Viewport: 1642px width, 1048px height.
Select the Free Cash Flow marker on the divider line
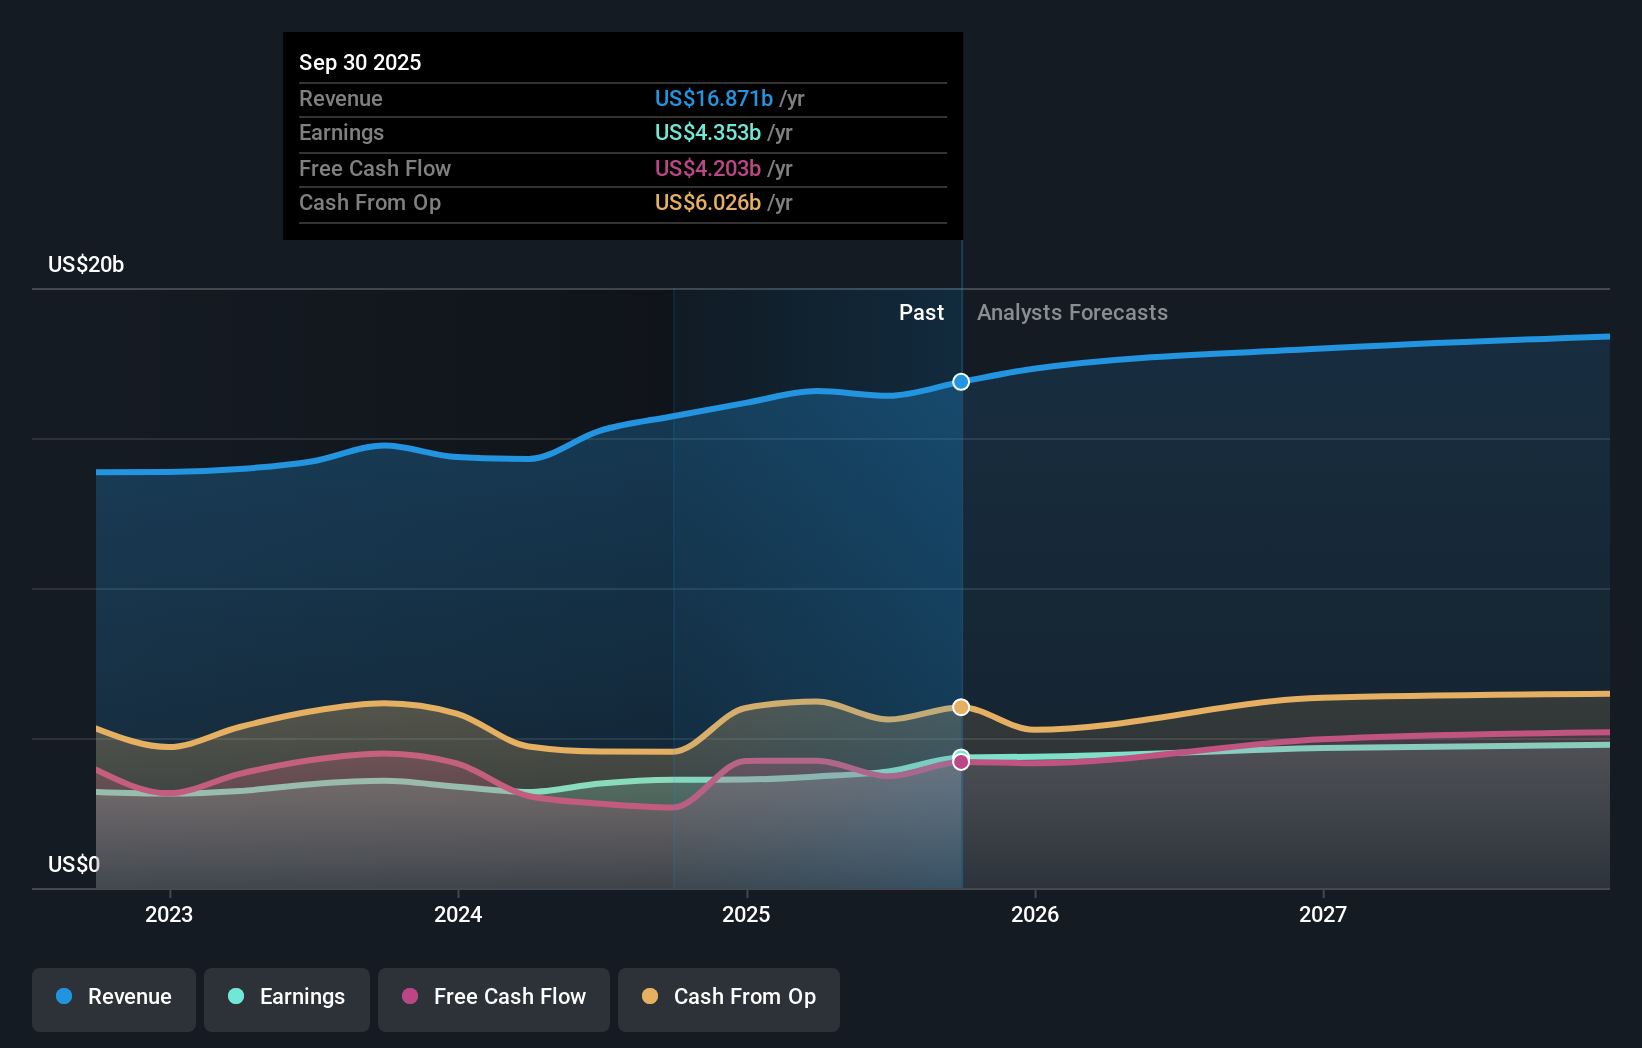point(961,761)
